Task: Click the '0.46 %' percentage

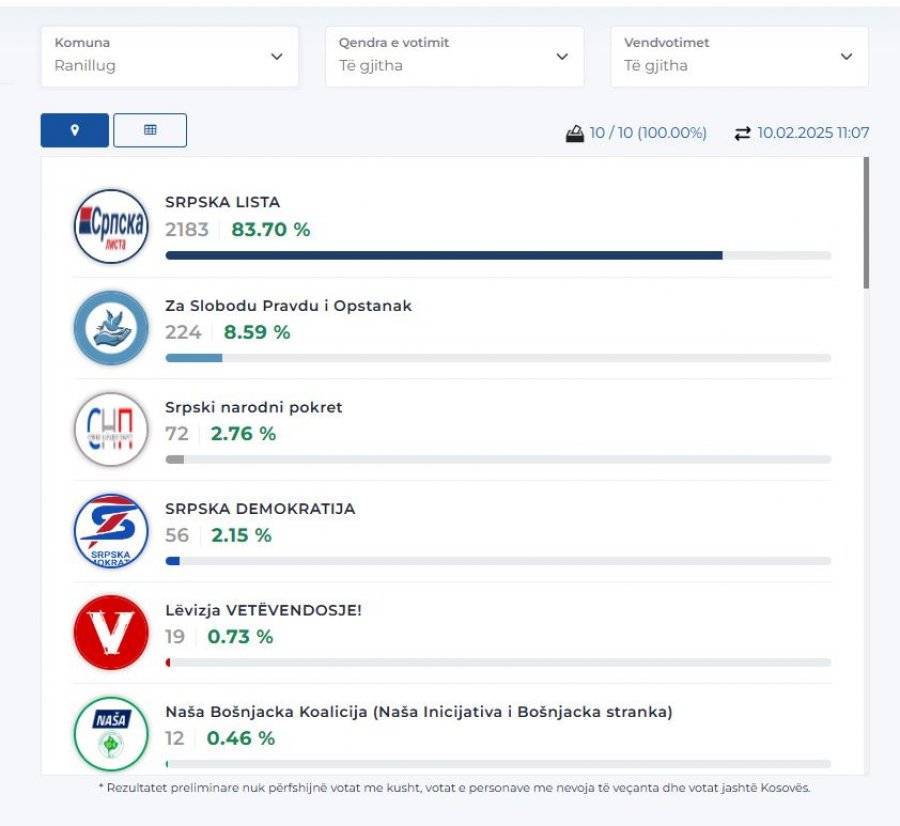Action: click(240, 738)
